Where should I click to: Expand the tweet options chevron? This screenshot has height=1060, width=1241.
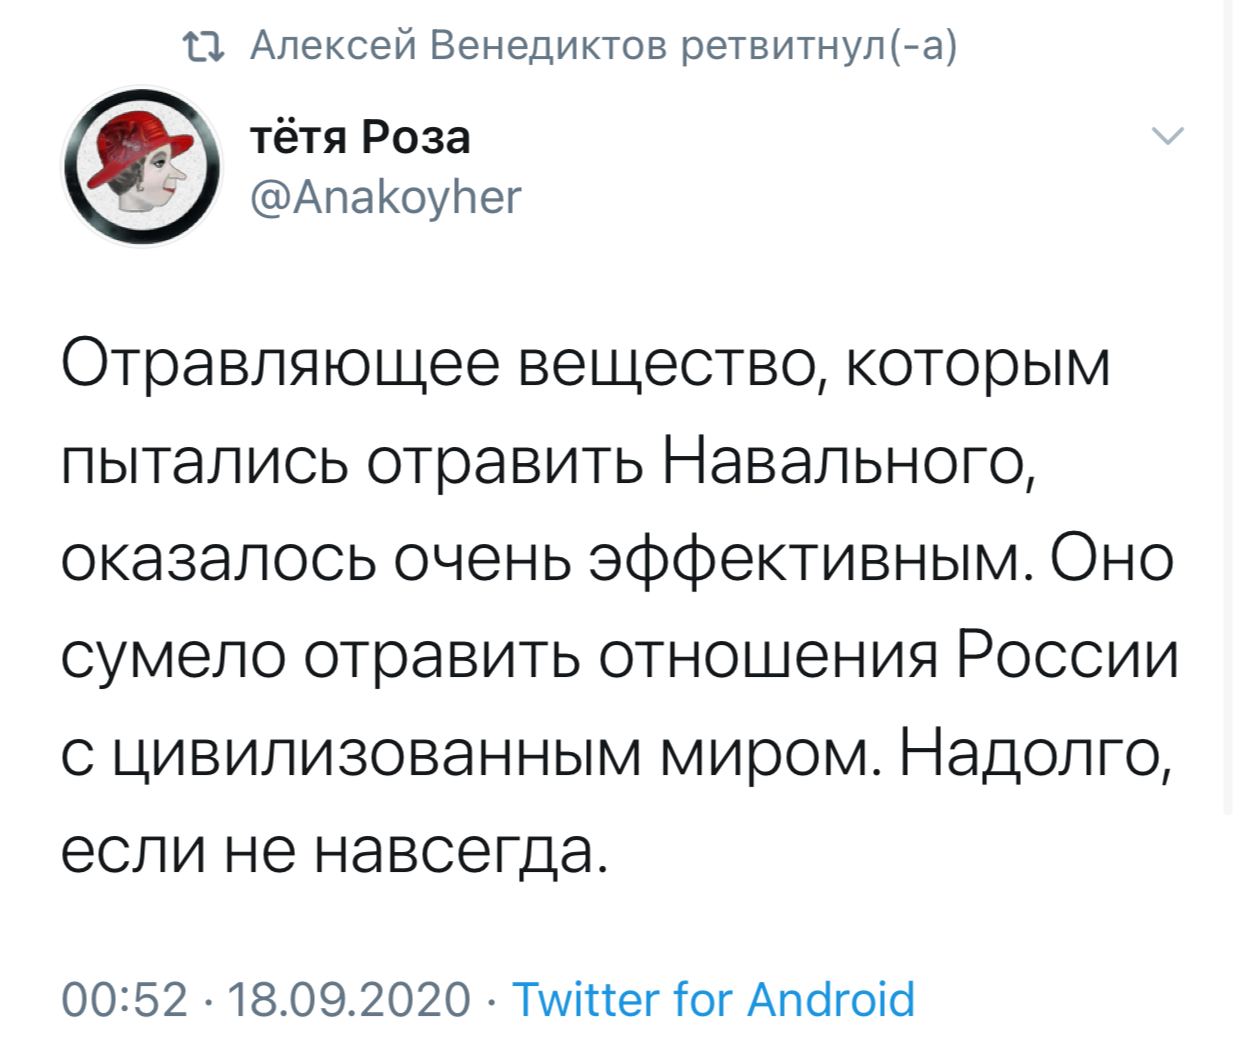coord(1168,136)
